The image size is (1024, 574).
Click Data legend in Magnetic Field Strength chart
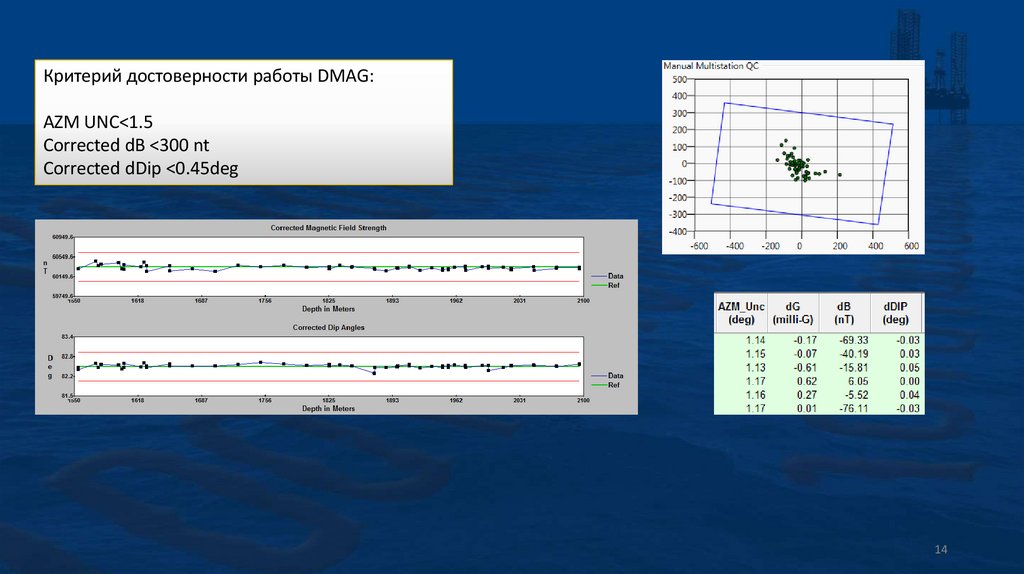coord(615,275)
